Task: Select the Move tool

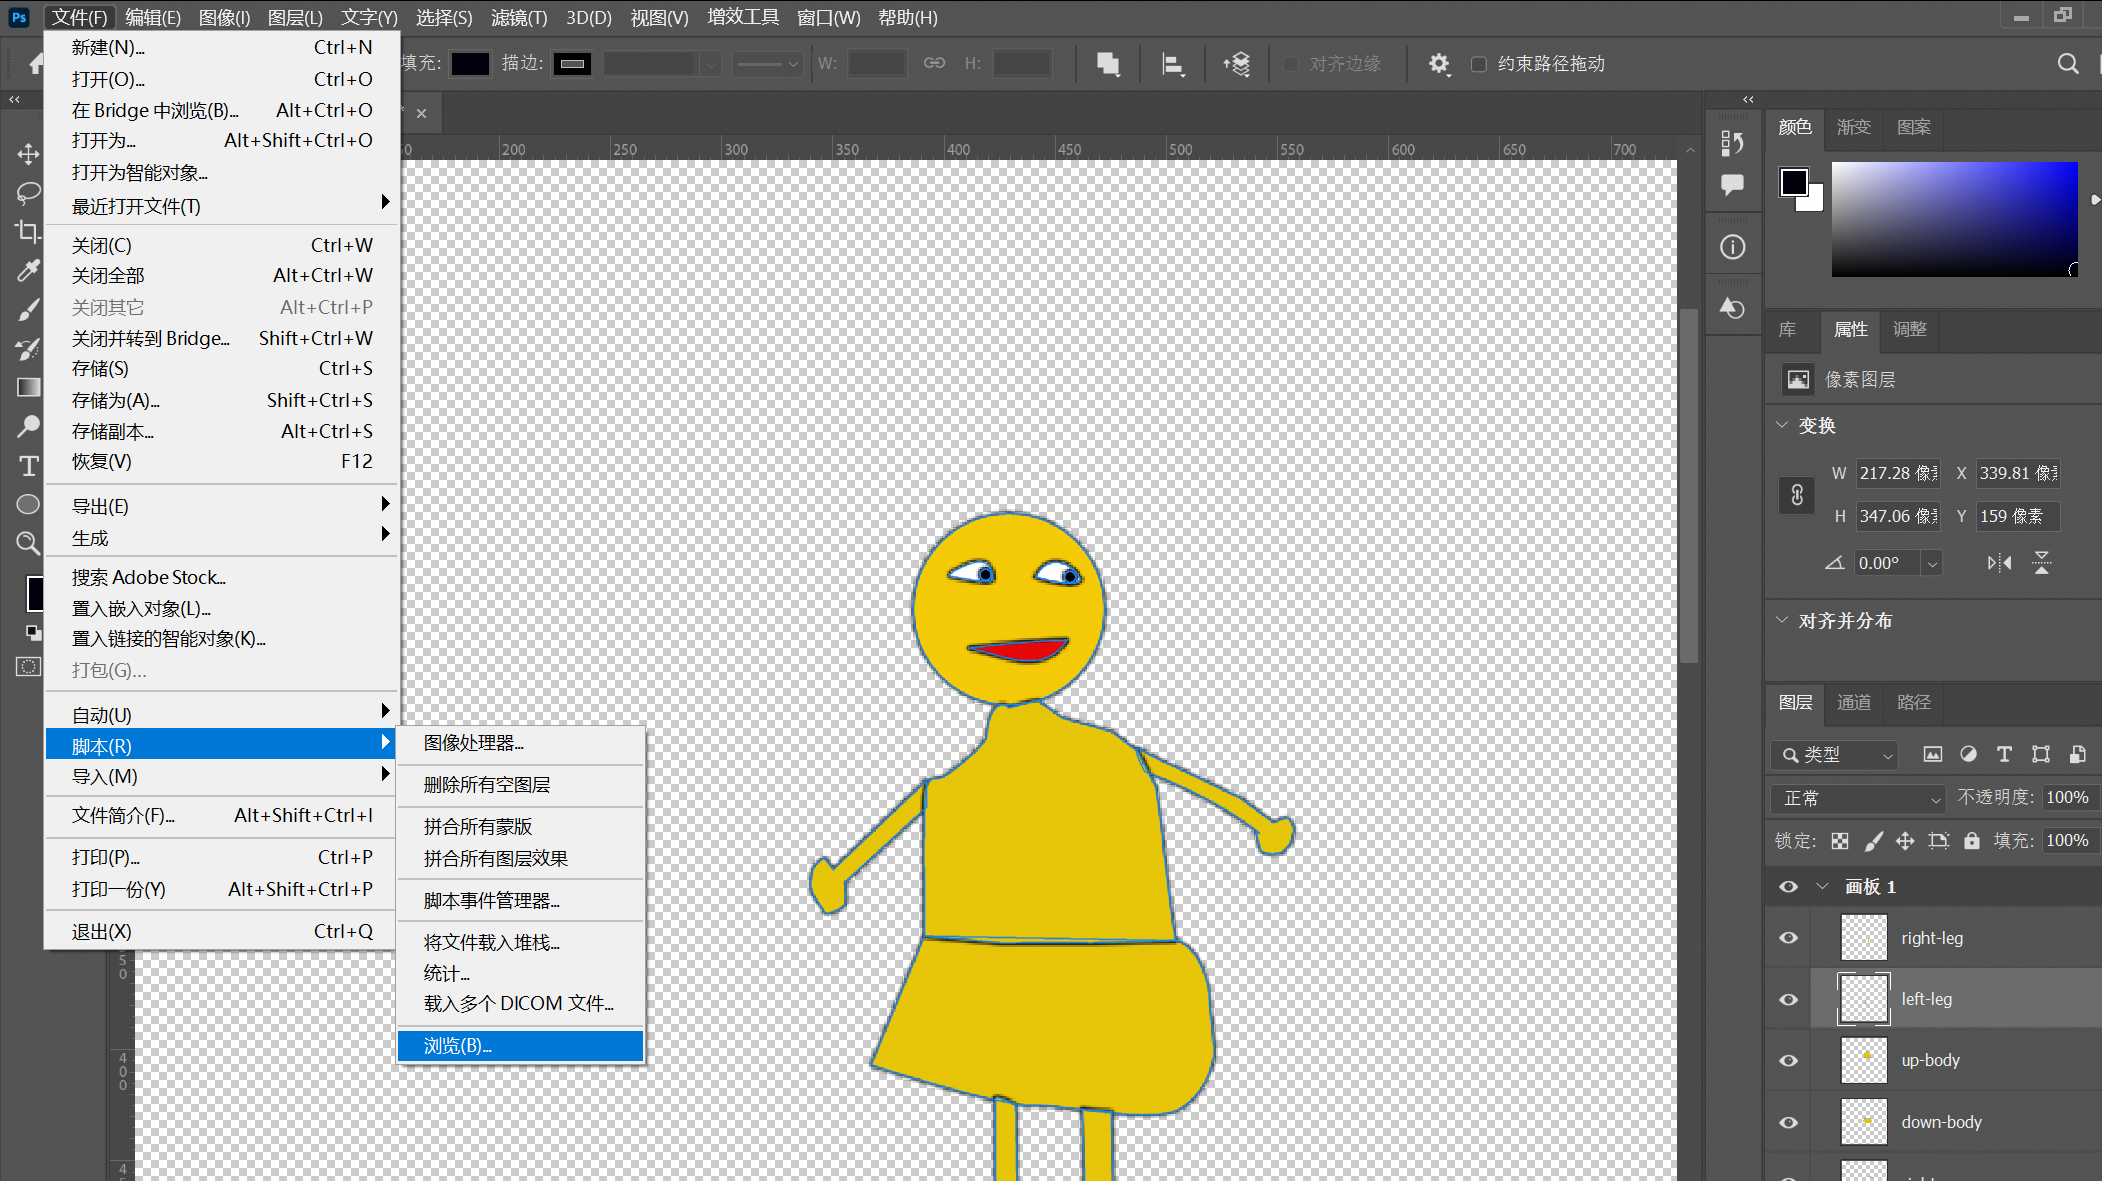Action: click(x=28, y=153)
